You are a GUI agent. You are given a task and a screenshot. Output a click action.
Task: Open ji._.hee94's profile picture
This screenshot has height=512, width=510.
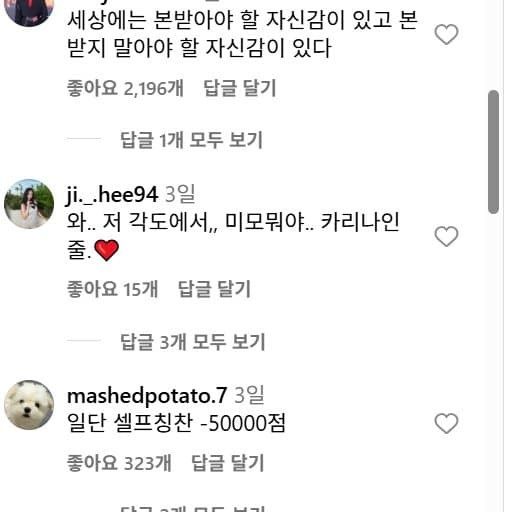pos(29,204)
